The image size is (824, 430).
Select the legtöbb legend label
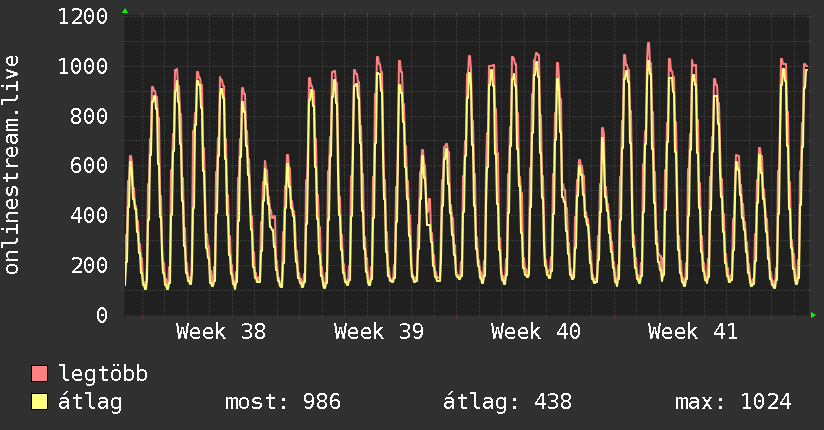(x=103, y=374)
